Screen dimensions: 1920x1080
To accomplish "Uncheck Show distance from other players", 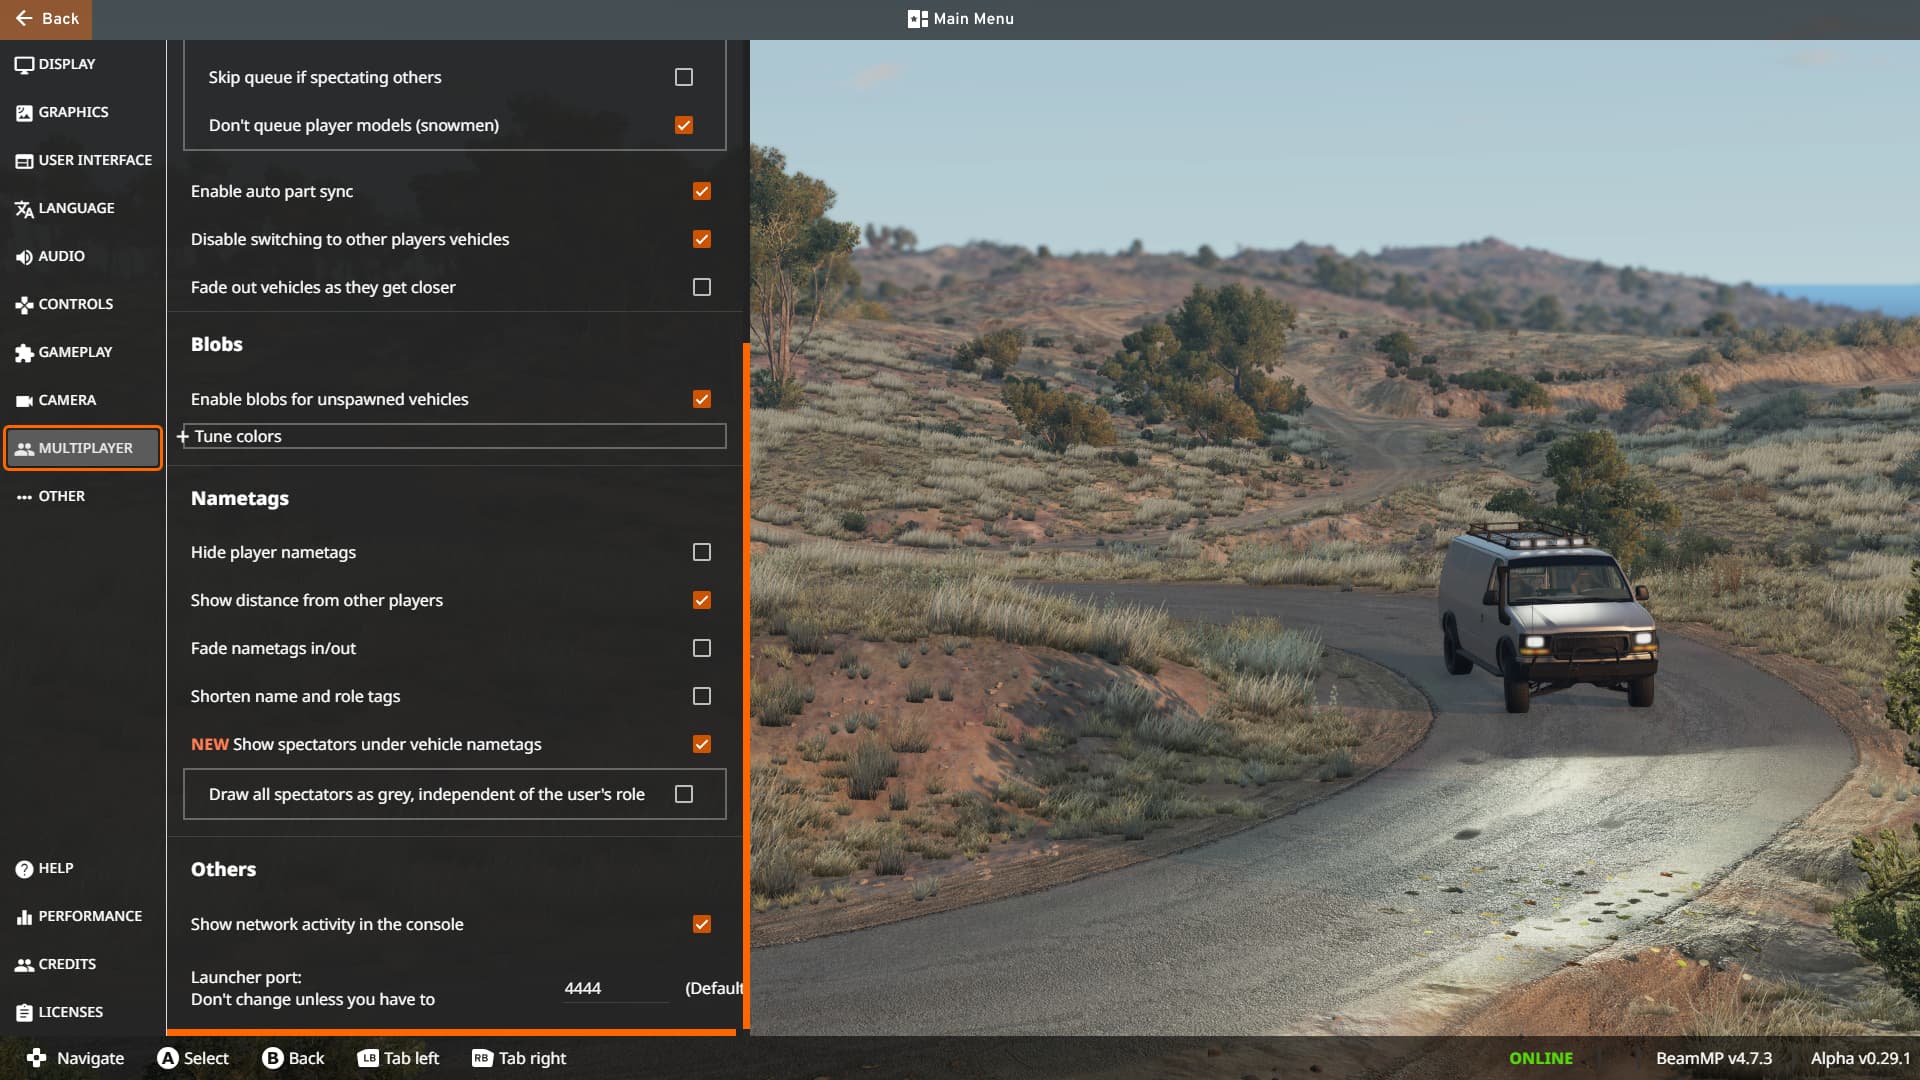I will (702, 600).
